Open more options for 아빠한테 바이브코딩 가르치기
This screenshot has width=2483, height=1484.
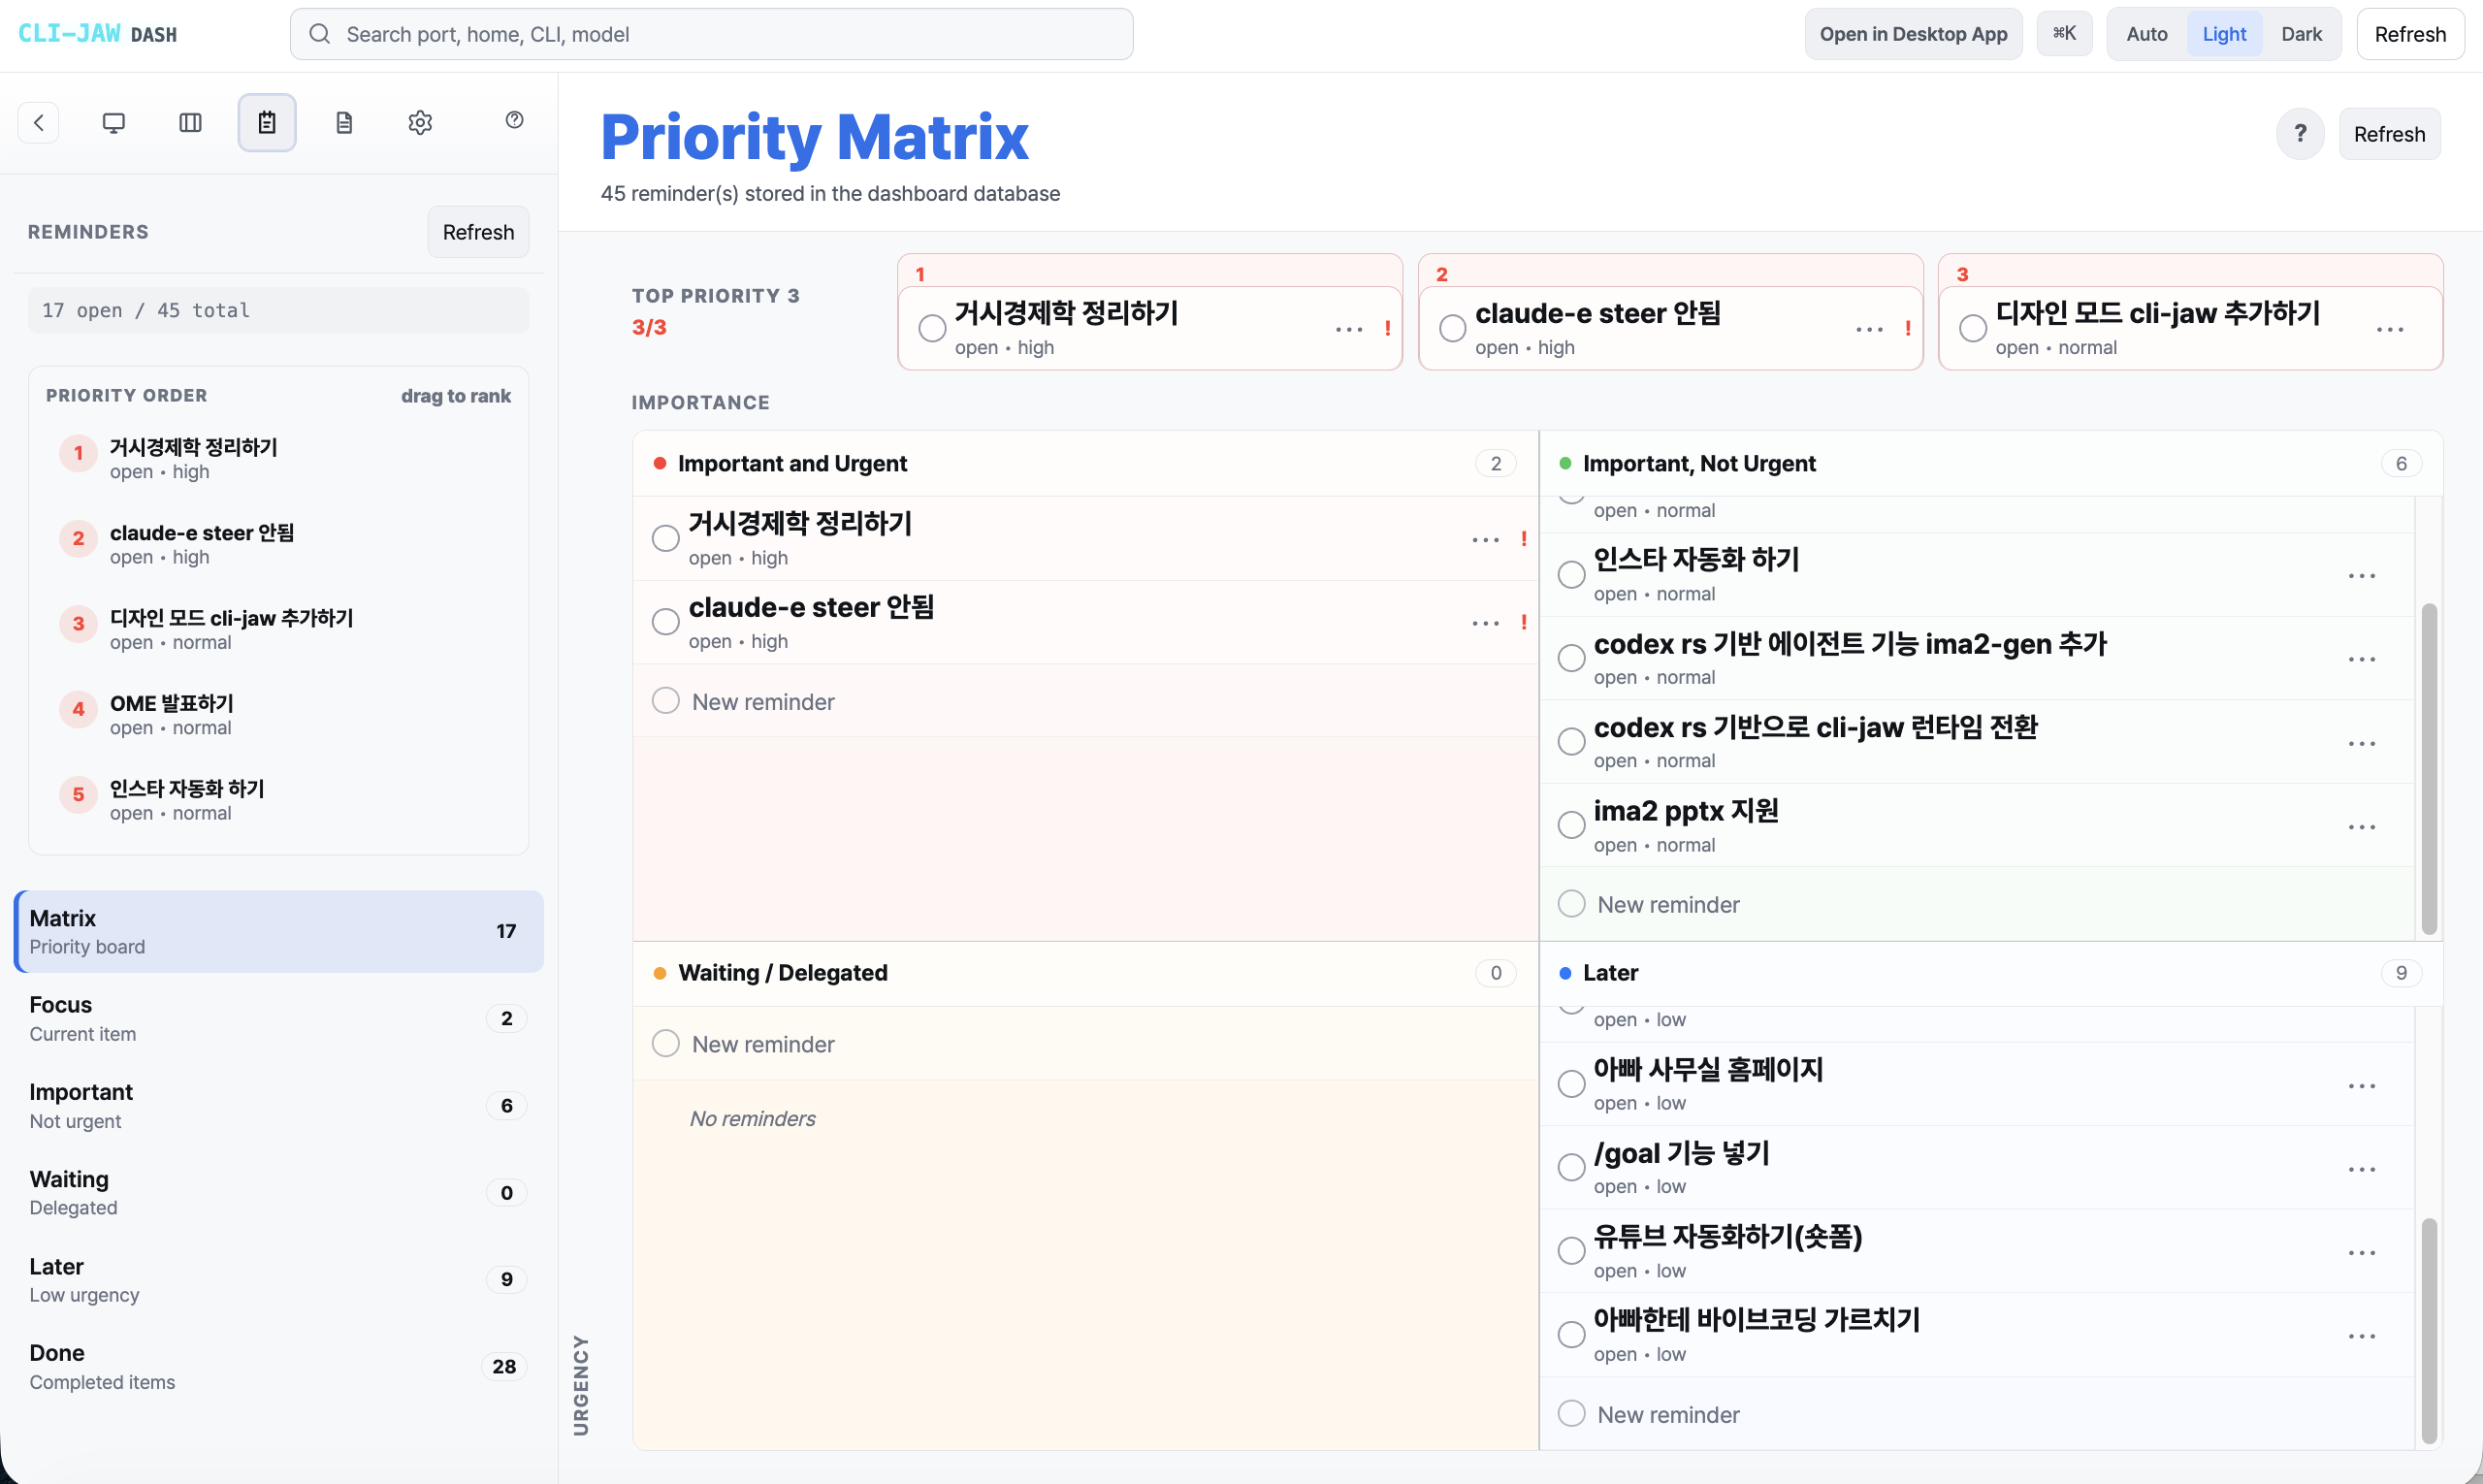(x=2362, y=1336)
